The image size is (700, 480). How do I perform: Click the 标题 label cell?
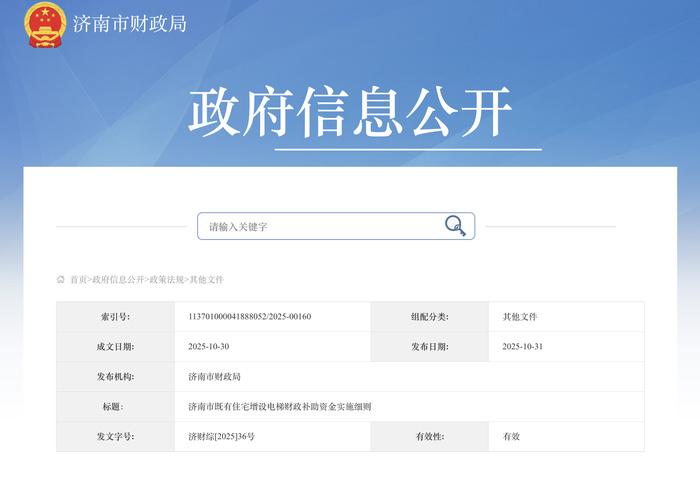(x=116, y=406)
